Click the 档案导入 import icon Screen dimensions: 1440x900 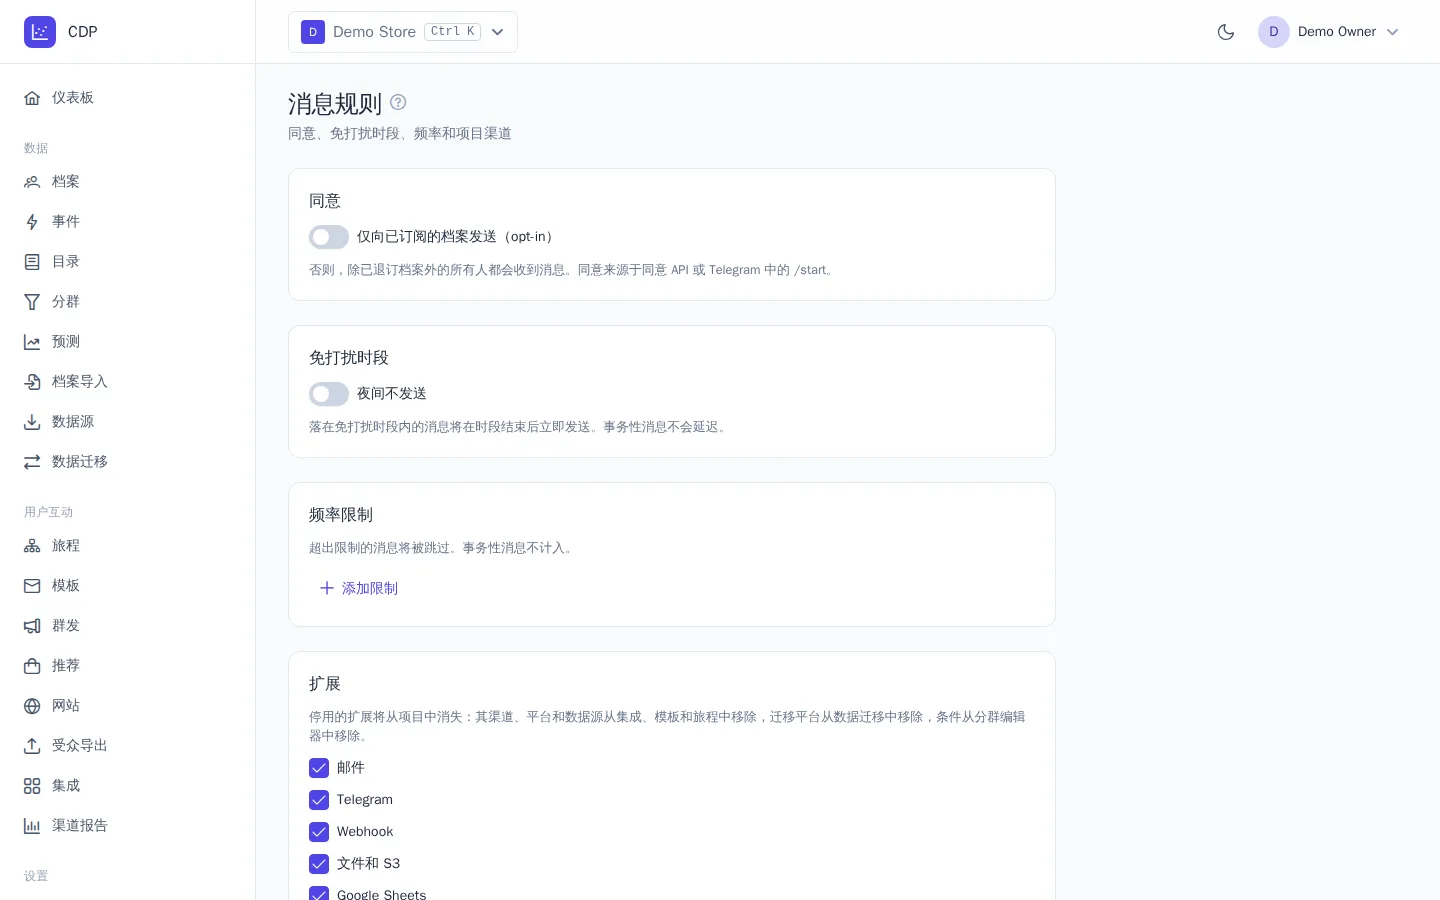click(x=32, y=382)
